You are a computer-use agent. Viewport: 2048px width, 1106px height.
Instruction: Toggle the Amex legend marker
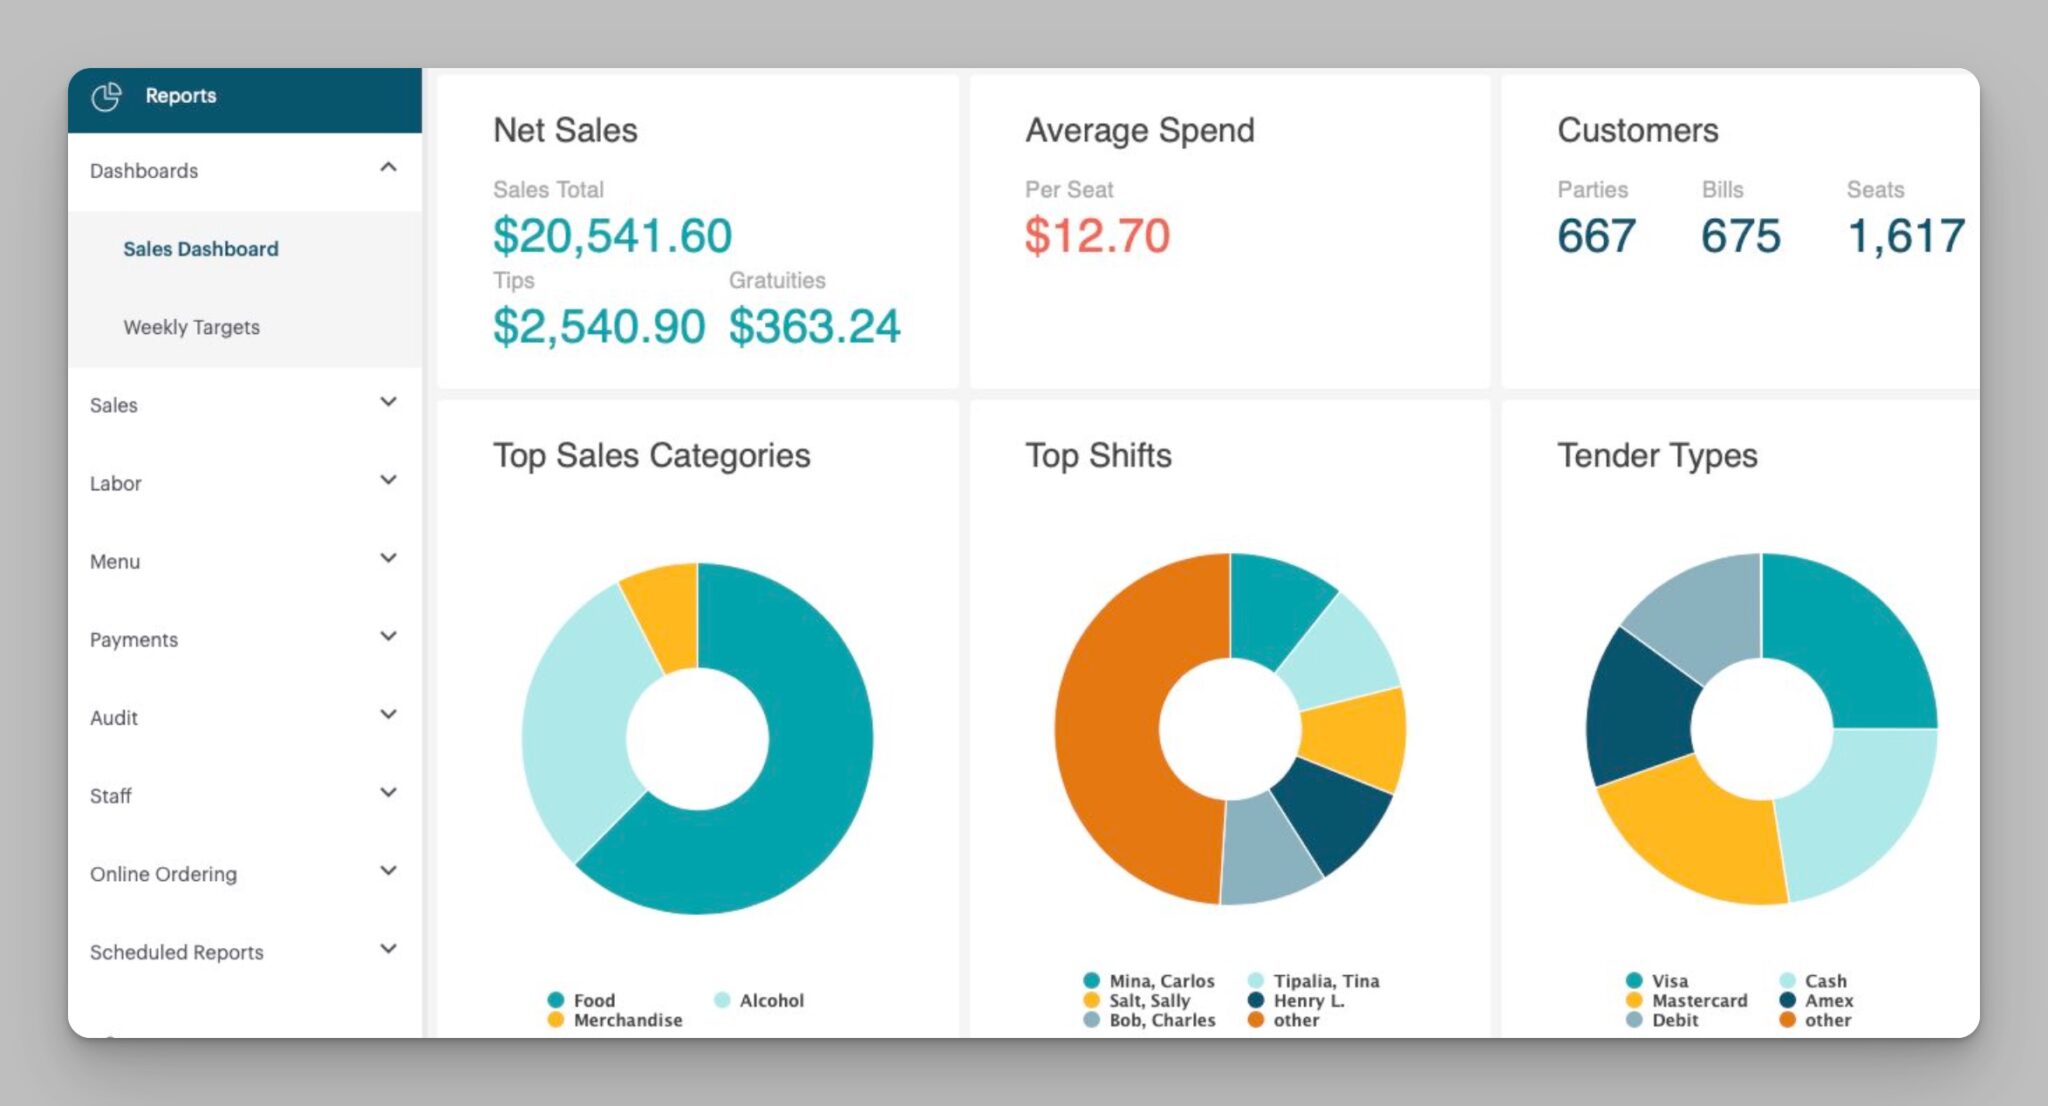pyautogui.click(x=1788, y=1000)
